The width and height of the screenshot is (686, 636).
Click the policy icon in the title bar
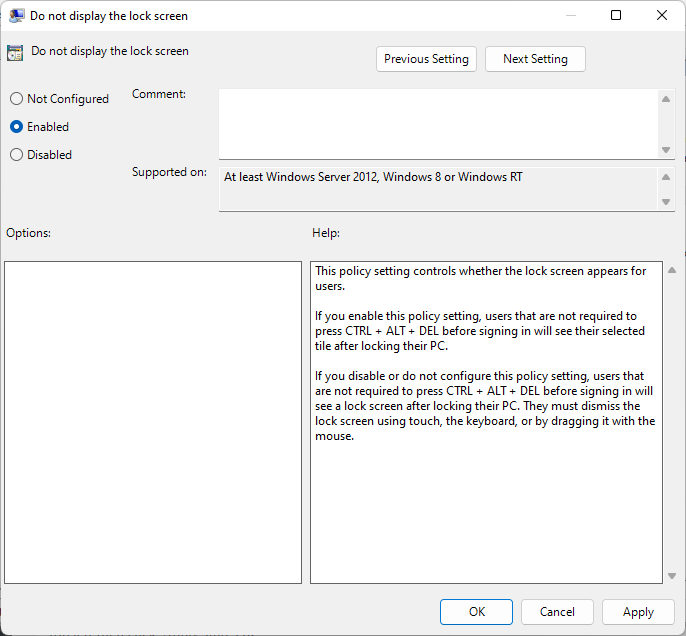17,16
